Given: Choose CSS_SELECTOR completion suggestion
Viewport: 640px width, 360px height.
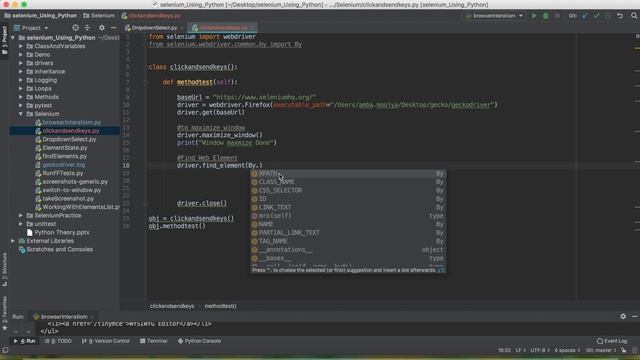Looking at the screenshot, I should pyautogui.click(x=348, y=191).
